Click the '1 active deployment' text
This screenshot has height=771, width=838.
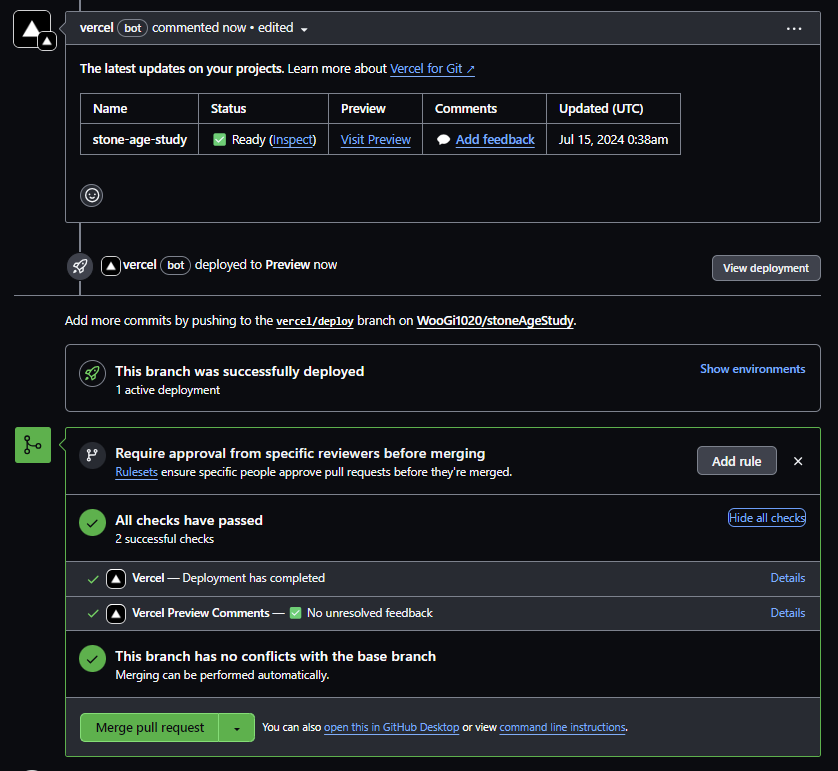pos(168,391)
